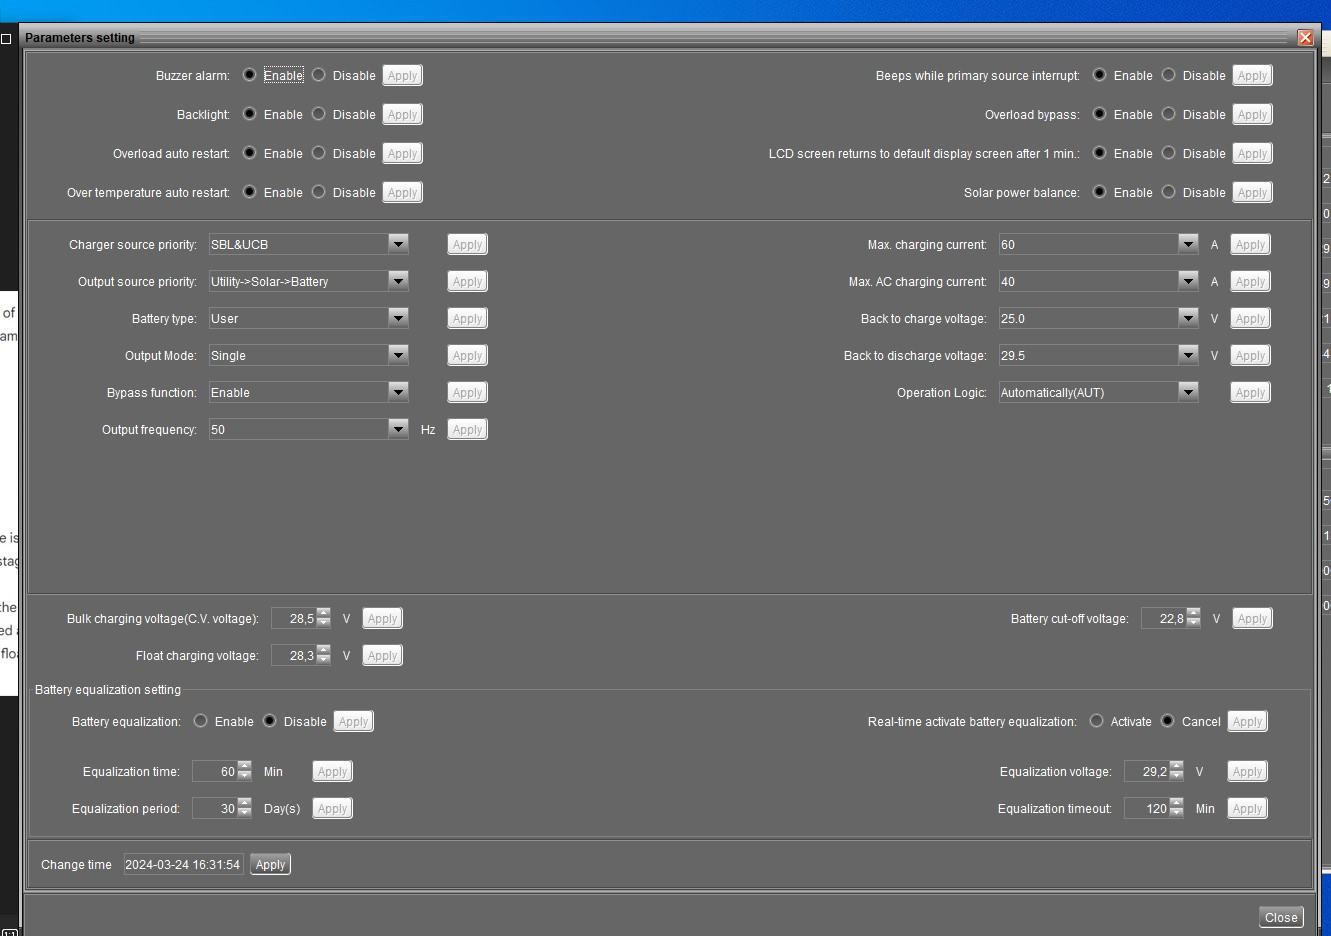Increase Bulk charging voltage with up arrow
The width and height of the screenshot is (1331, 936).
[x=323, y=614]
